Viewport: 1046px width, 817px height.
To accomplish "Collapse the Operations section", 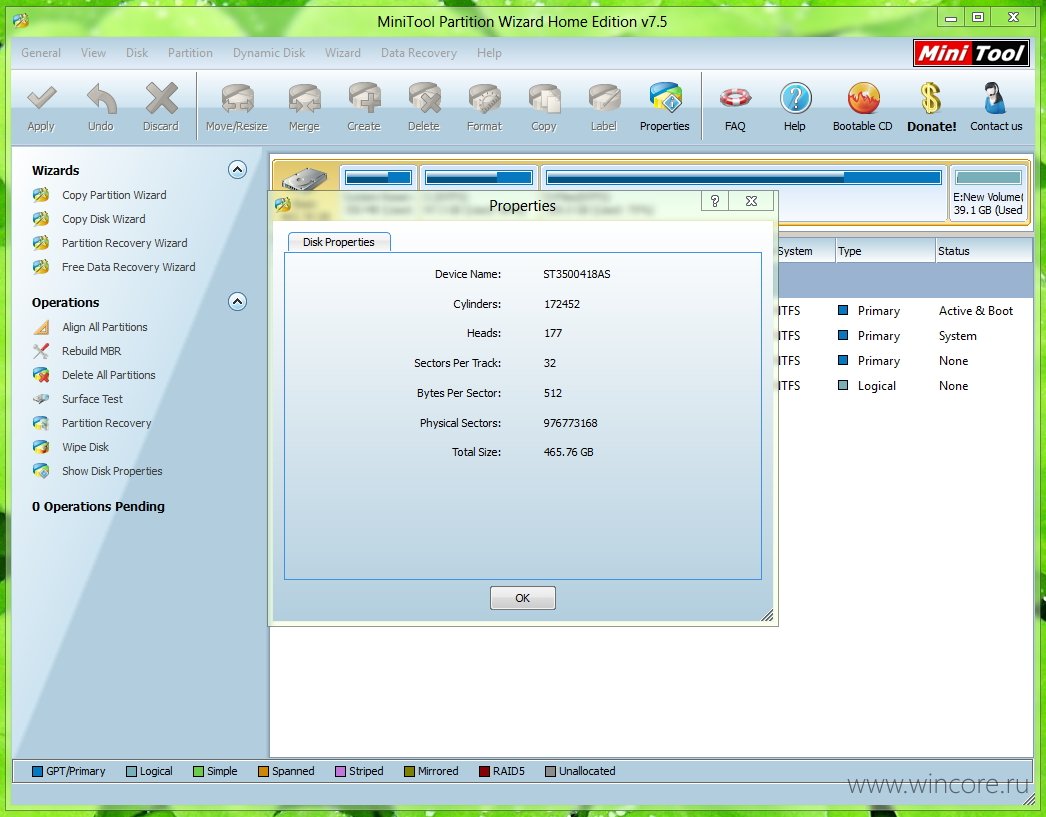I will 237,302.
